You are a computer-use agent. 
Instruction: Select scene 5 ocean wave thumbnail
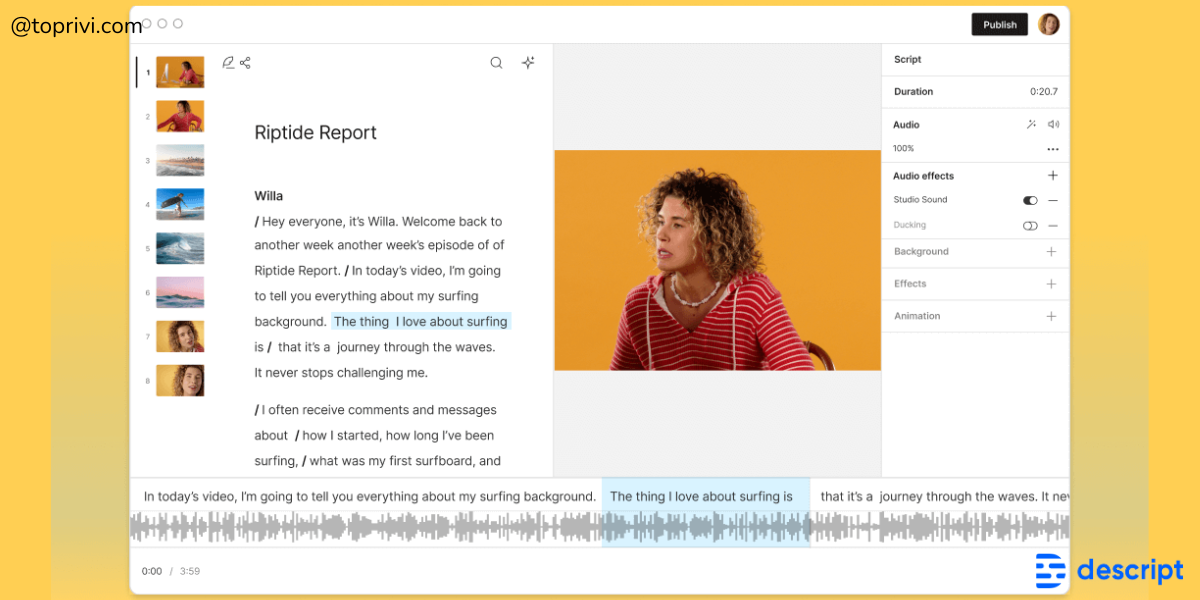pyautogui.click(x=180, y=248)
